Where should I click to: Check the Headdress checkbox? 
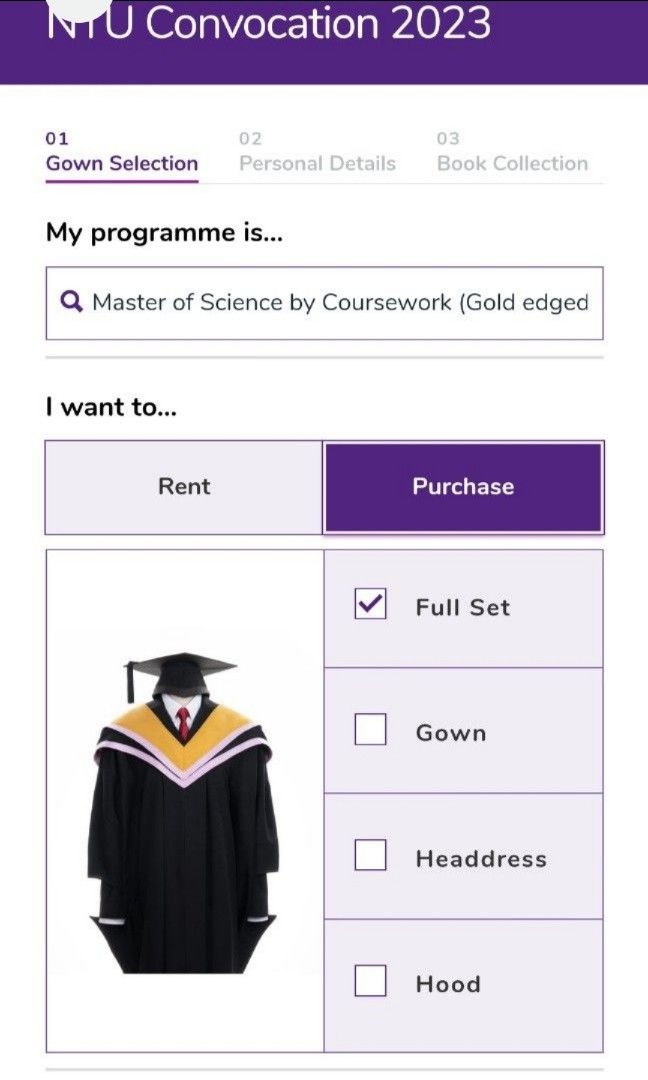(x=370, y=857)
